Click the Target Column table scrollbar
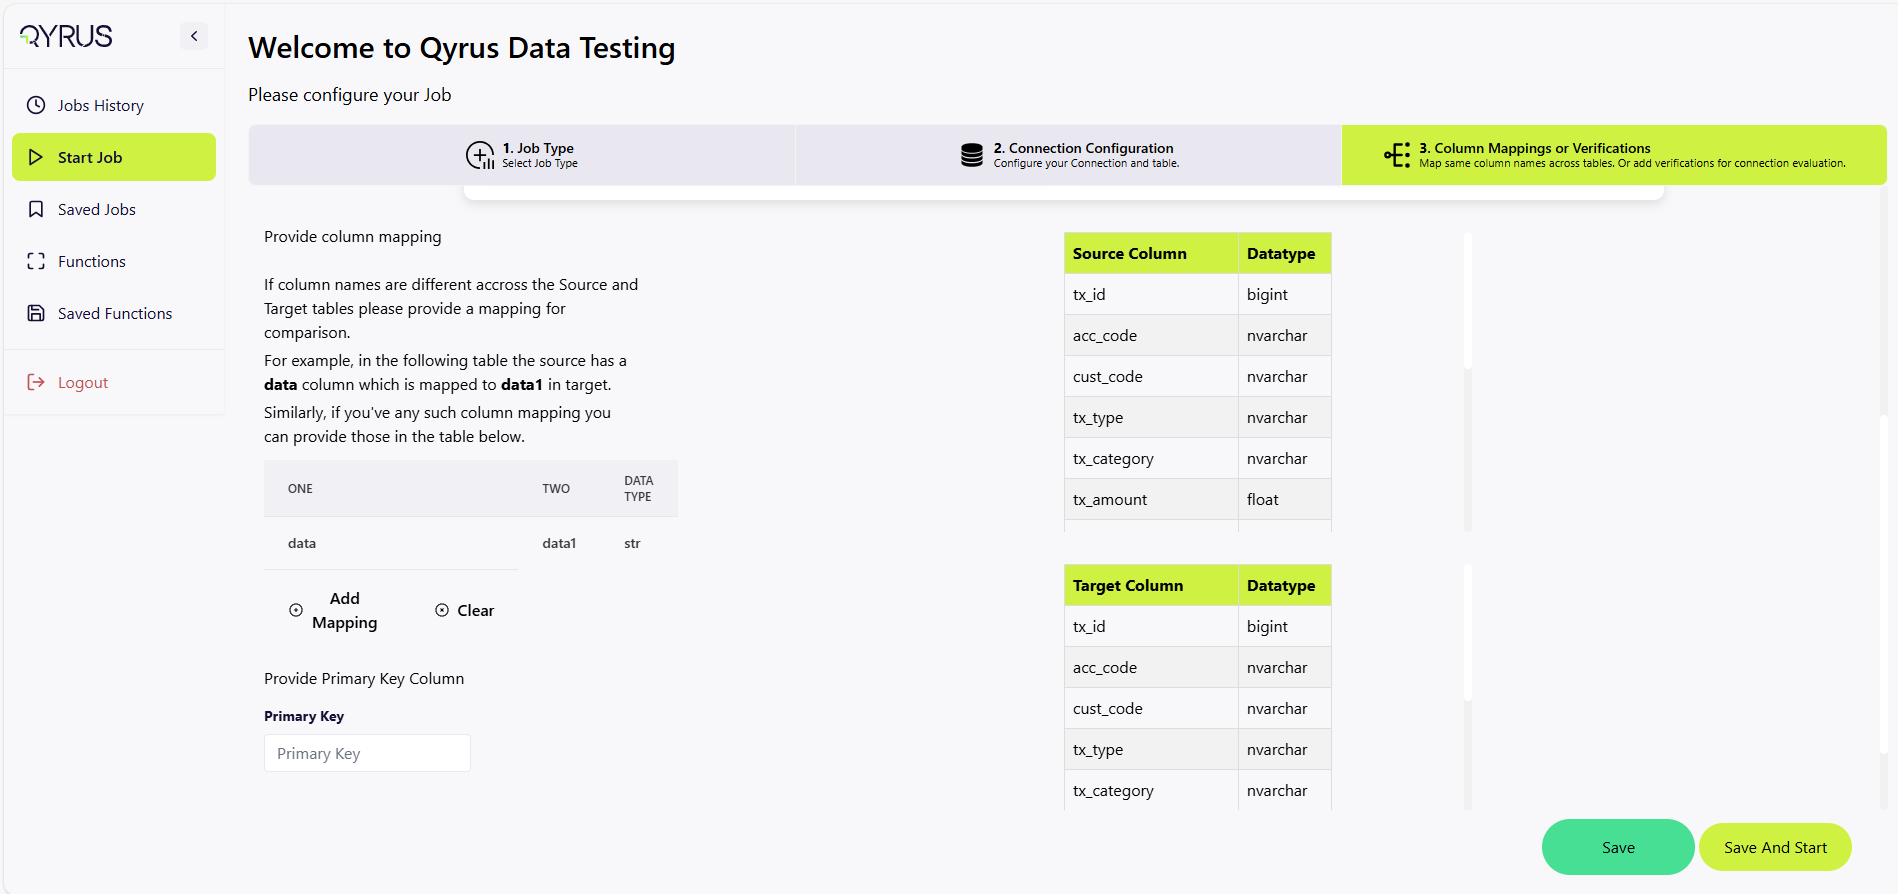The width and height of the screenshot is (1898, 894). pos(1467,632)
